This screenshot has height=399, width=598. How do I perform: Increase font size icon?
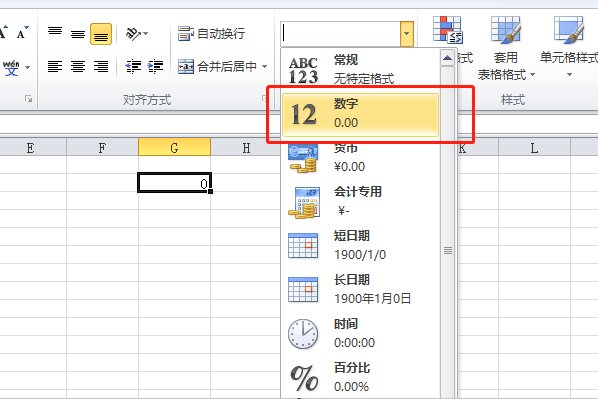coord(4,33)
